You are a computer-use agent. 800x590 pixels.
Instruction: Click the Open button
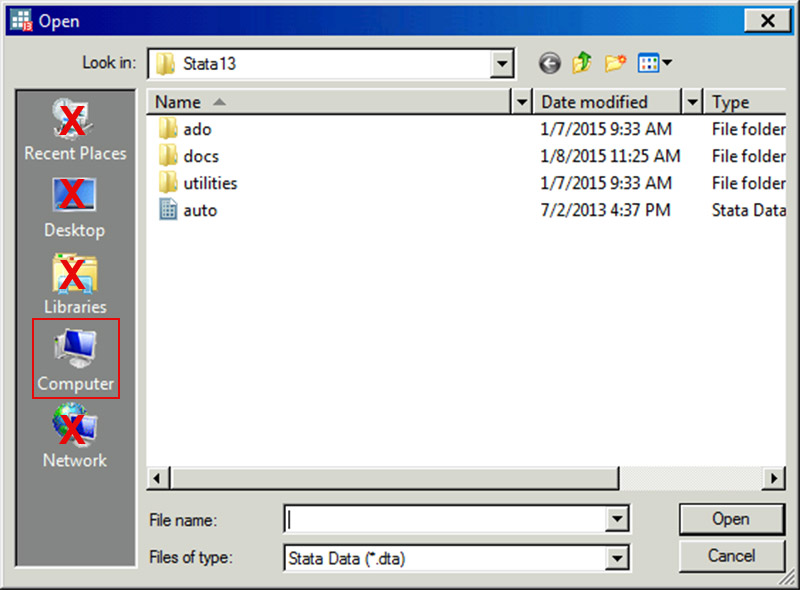pyautogui.click(x=731, y=519)
